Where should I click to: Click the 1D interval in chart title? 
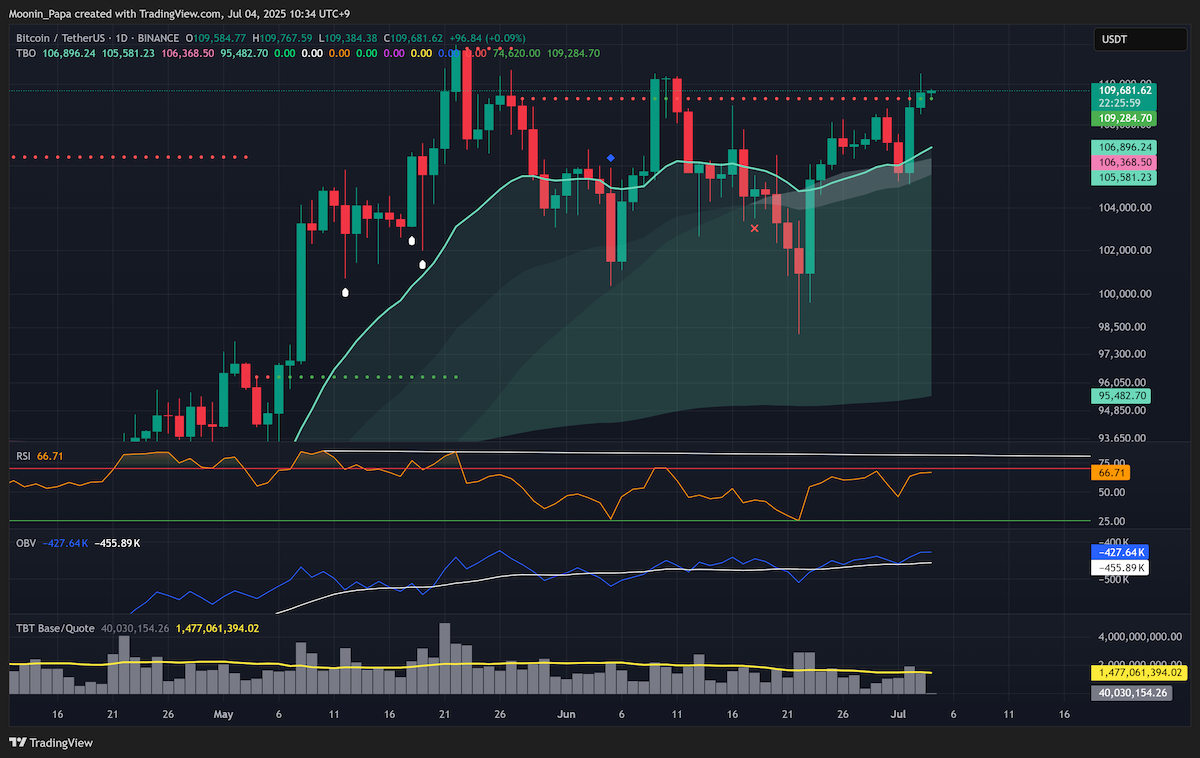128,38
